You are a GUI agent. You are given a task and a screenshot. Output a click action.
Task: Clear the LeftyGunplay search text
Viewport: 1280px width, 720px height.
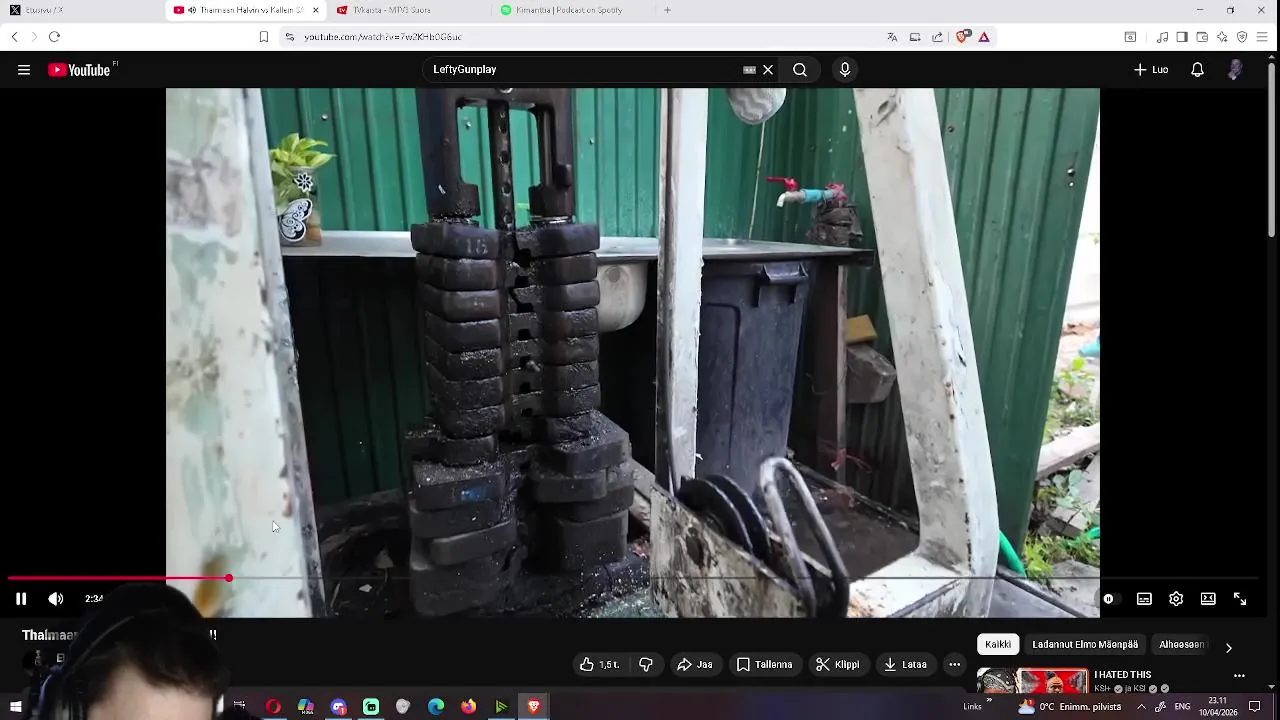coord(768,70)
